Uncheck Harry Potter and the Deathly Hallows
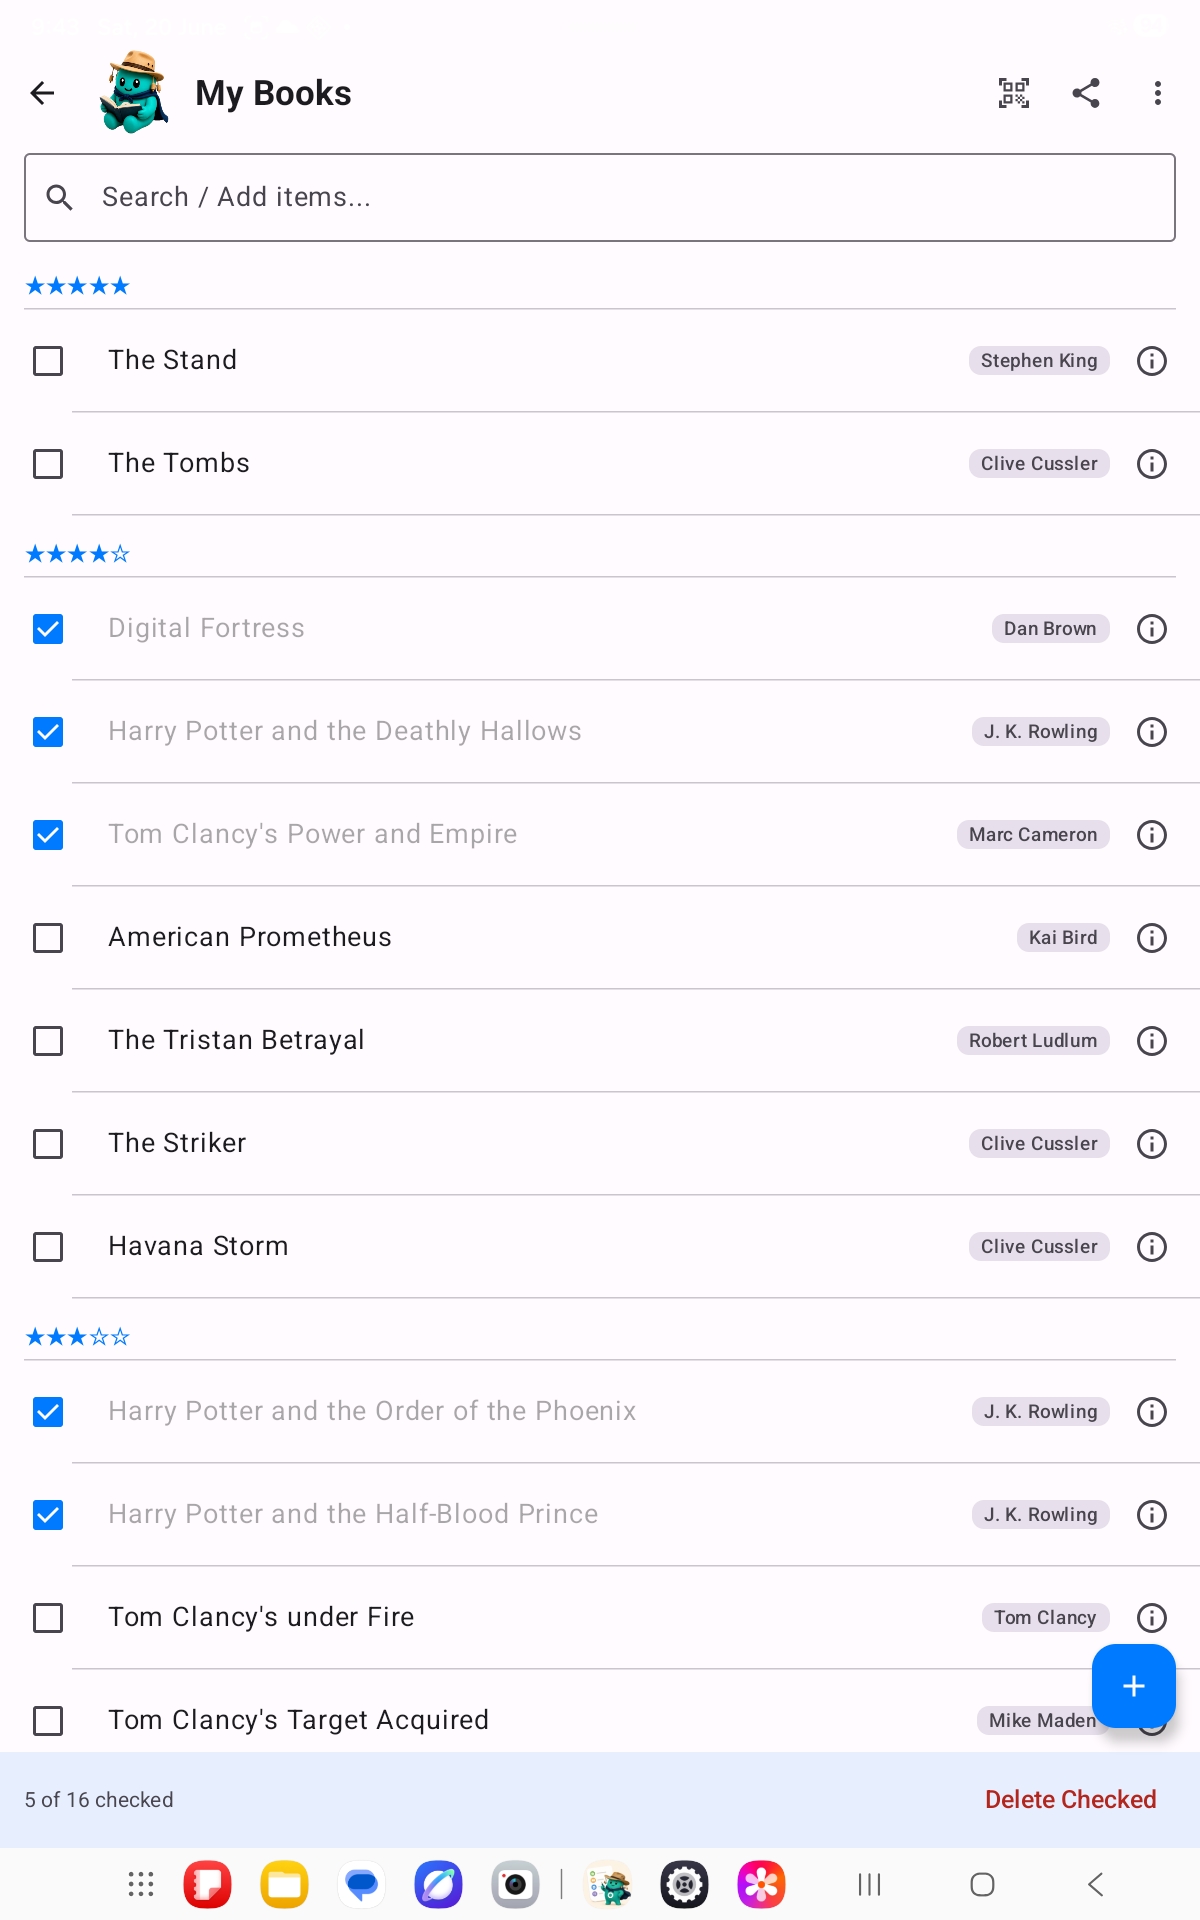 click(x=48, y=732)
